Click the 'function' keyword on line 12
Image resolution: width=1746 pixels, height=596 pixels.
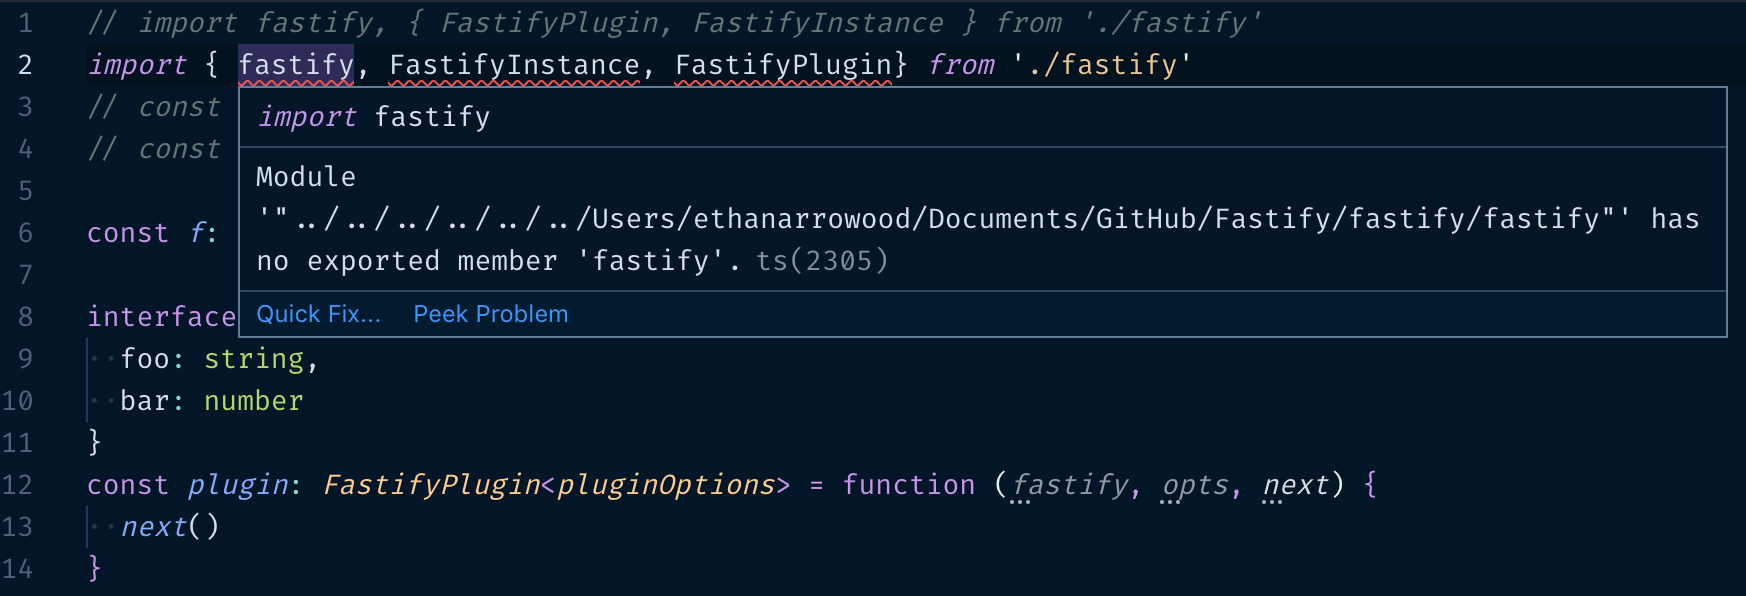click(909, 485)
